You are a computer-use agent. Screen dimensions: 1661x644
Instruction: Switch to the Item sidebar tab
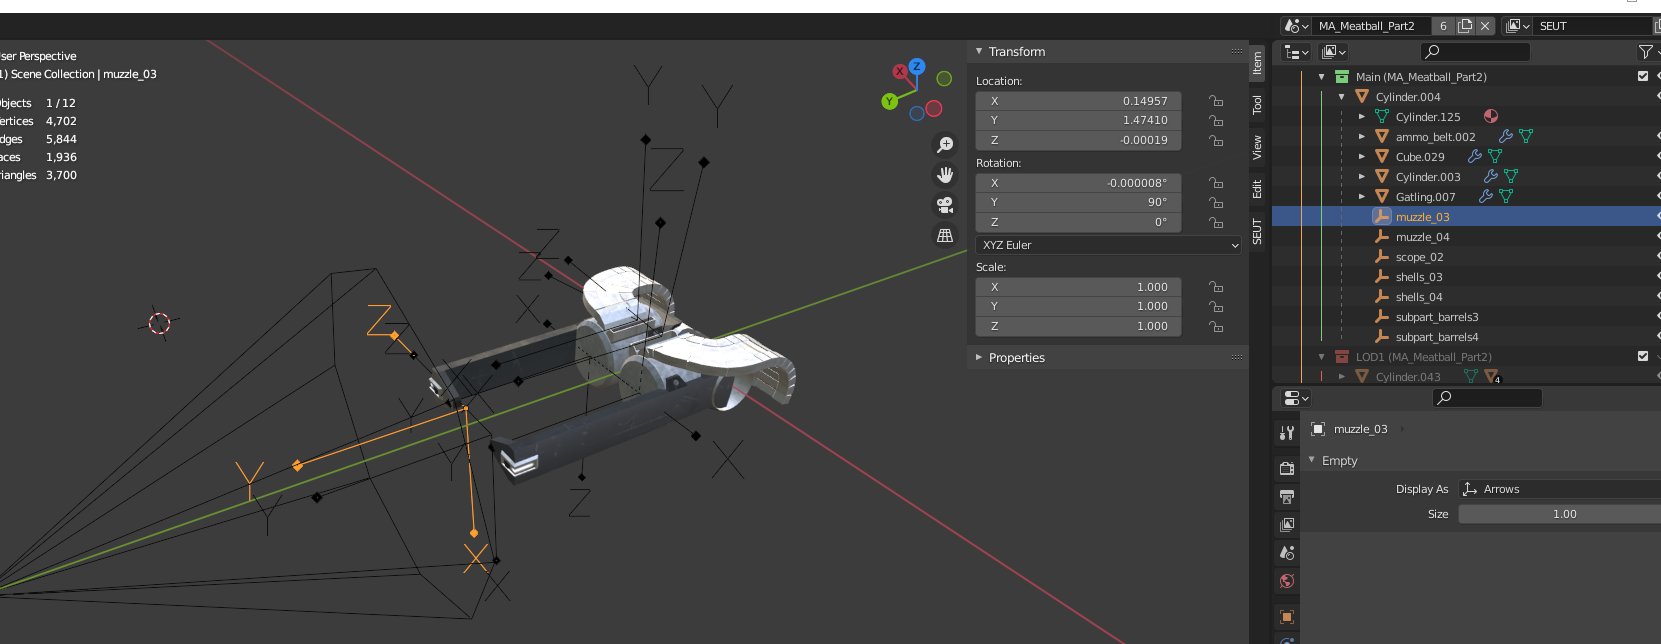pos(1257,64)
